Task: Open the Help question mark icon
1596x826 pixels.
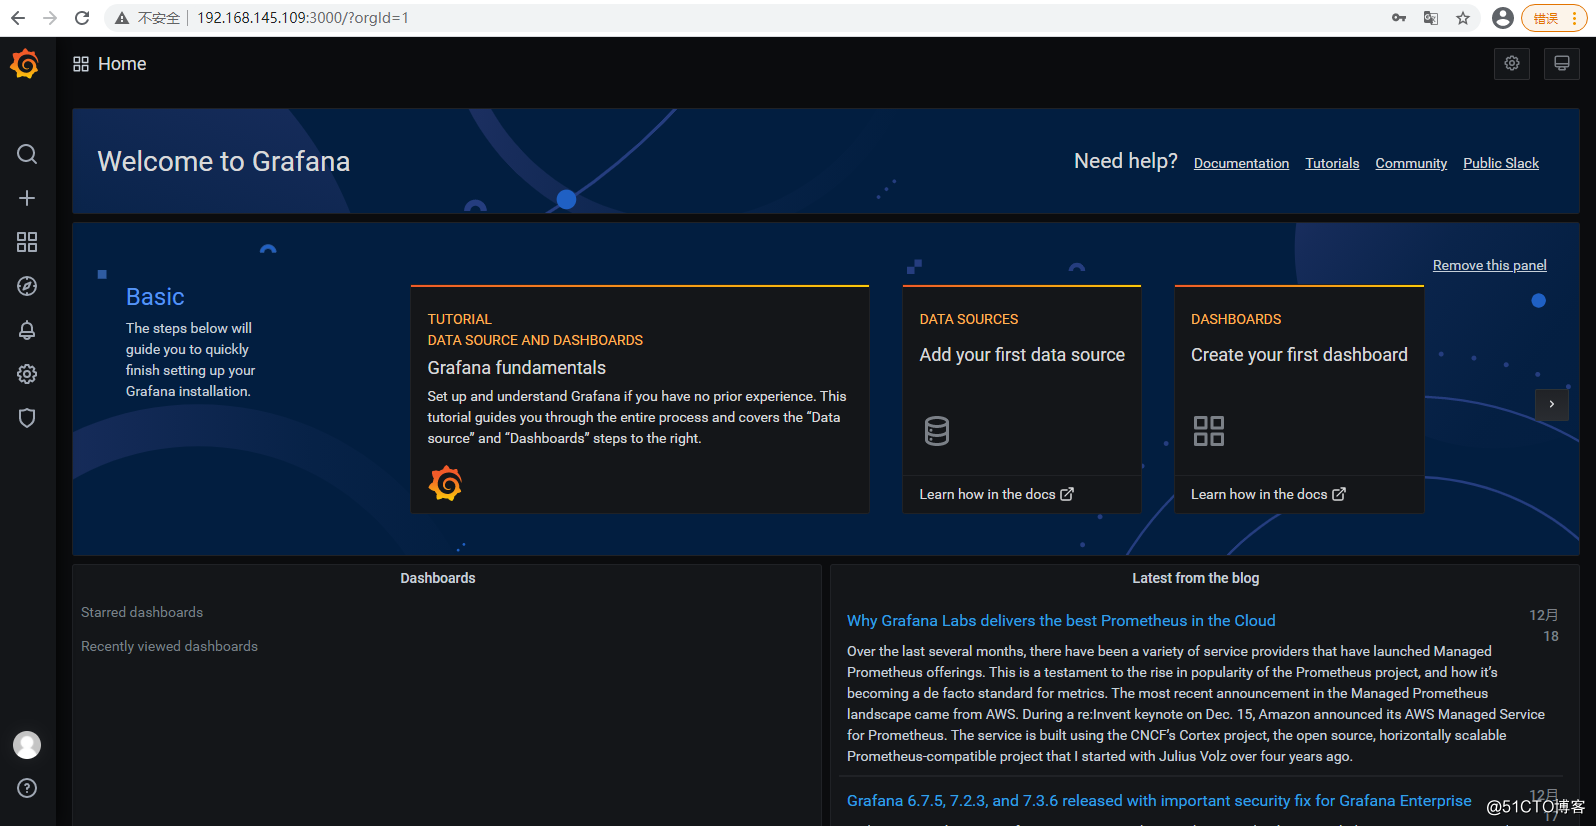Action: pos(27,788)
